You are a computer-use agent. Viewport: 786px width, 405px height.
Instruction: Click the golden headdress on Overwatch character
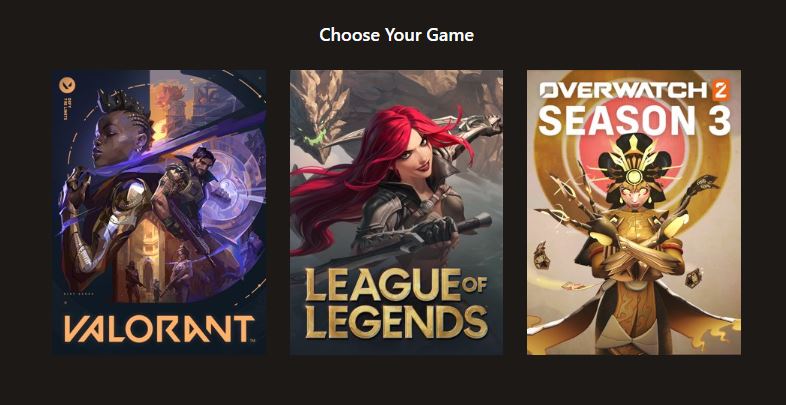[x=634, y=160]
